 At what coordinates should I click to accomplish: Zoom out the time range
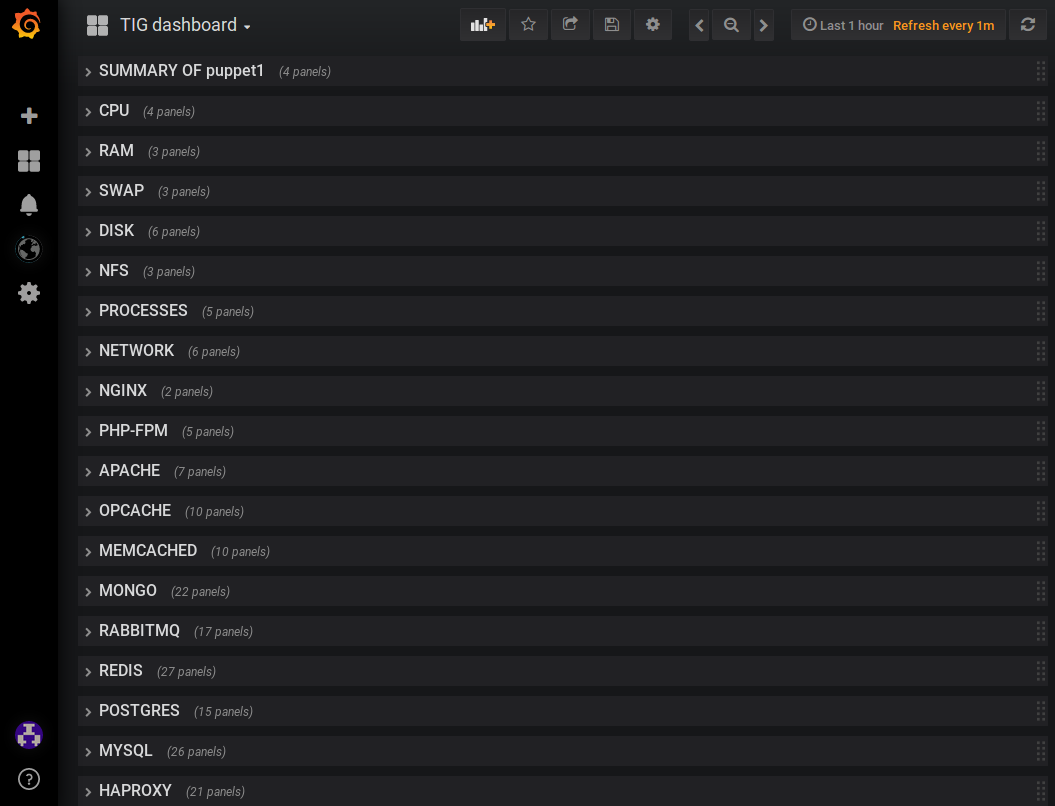[x=731, y=25]
